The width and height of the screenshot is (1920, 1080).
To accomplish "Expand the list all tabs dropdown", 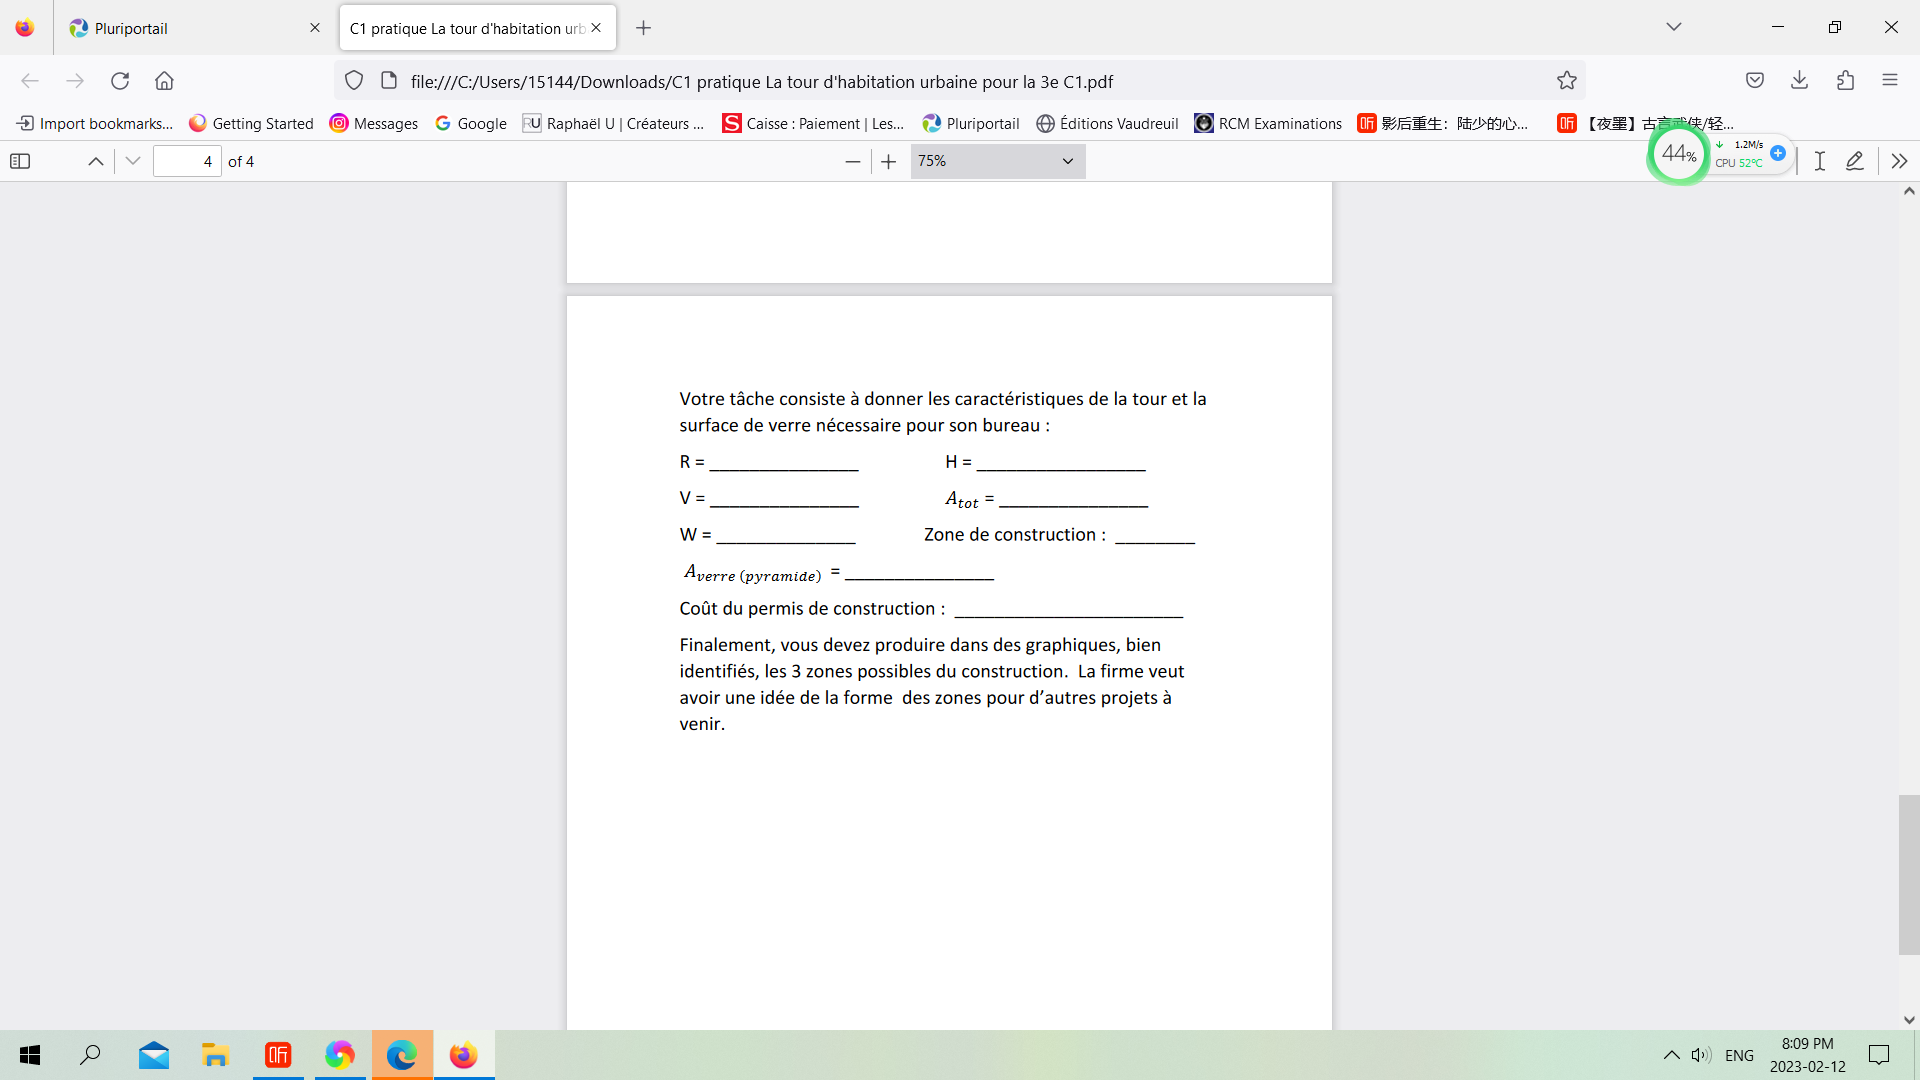I will point(1674,27).
